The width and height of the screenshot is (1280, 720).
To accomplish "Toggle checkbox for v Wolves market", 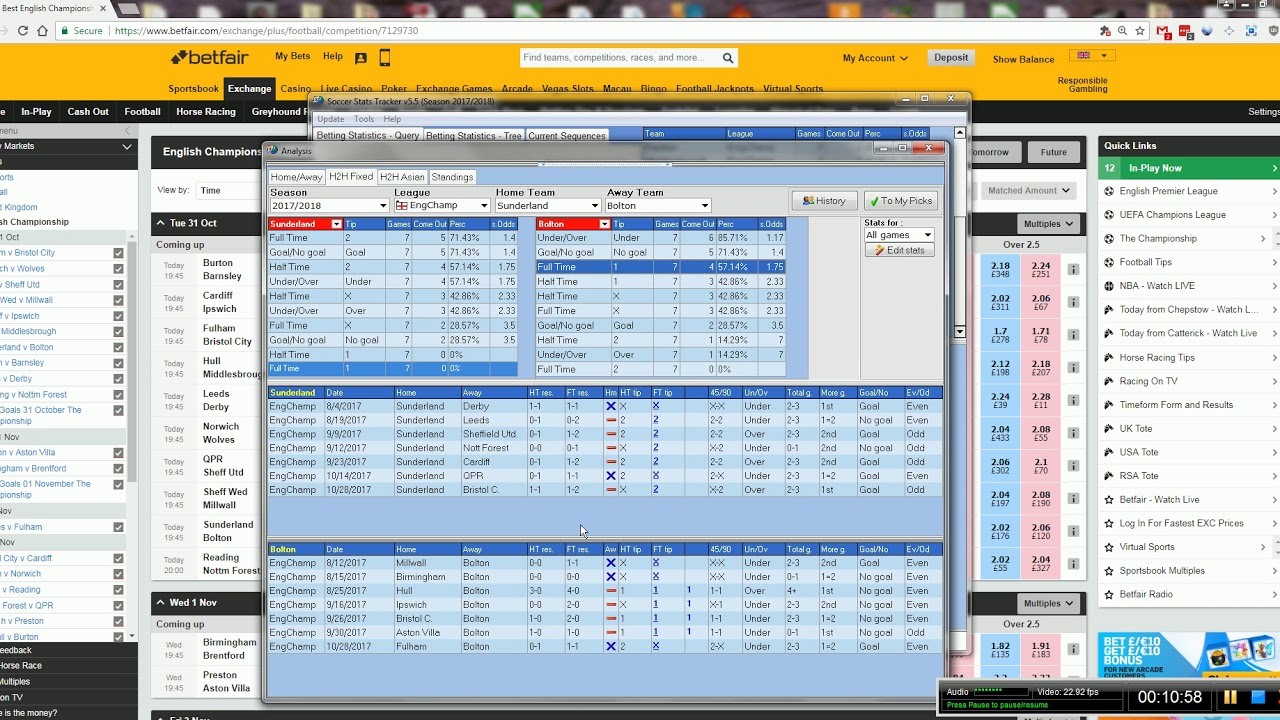I will click(x=118, y=269).
